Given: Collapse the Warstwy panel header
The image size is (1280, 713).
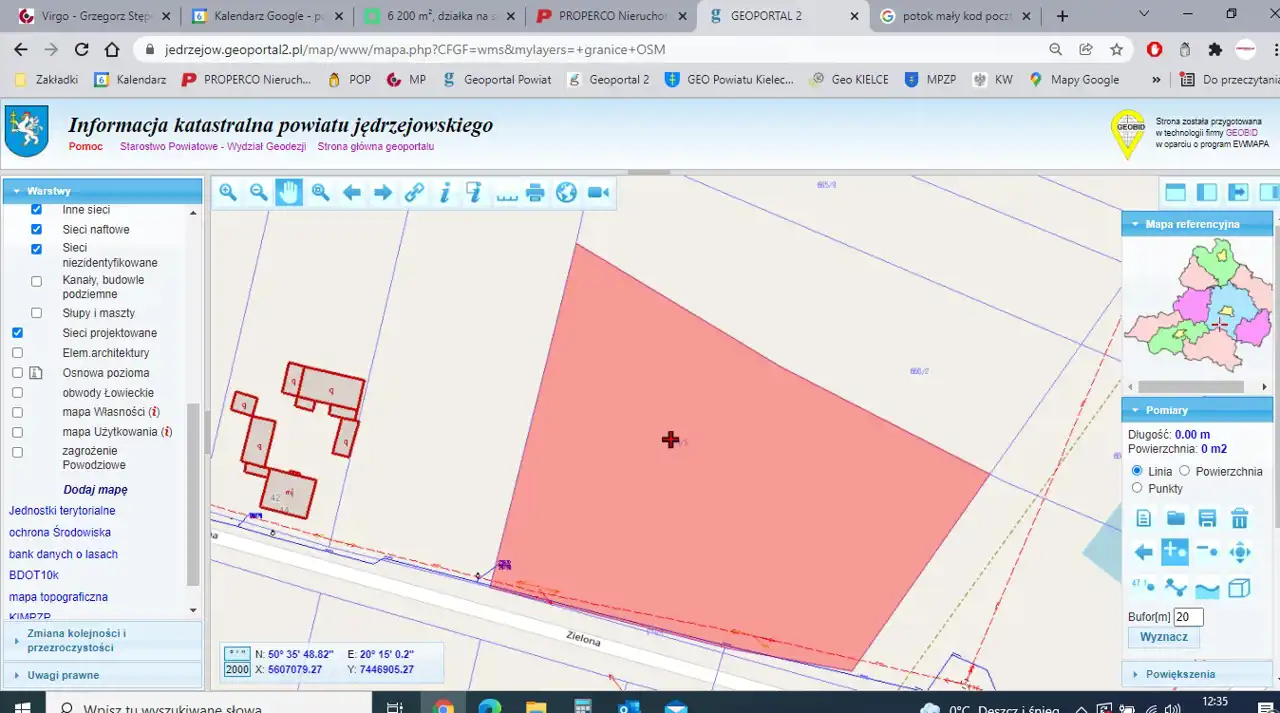Looking at the screenshot, I should coord(48,191).
